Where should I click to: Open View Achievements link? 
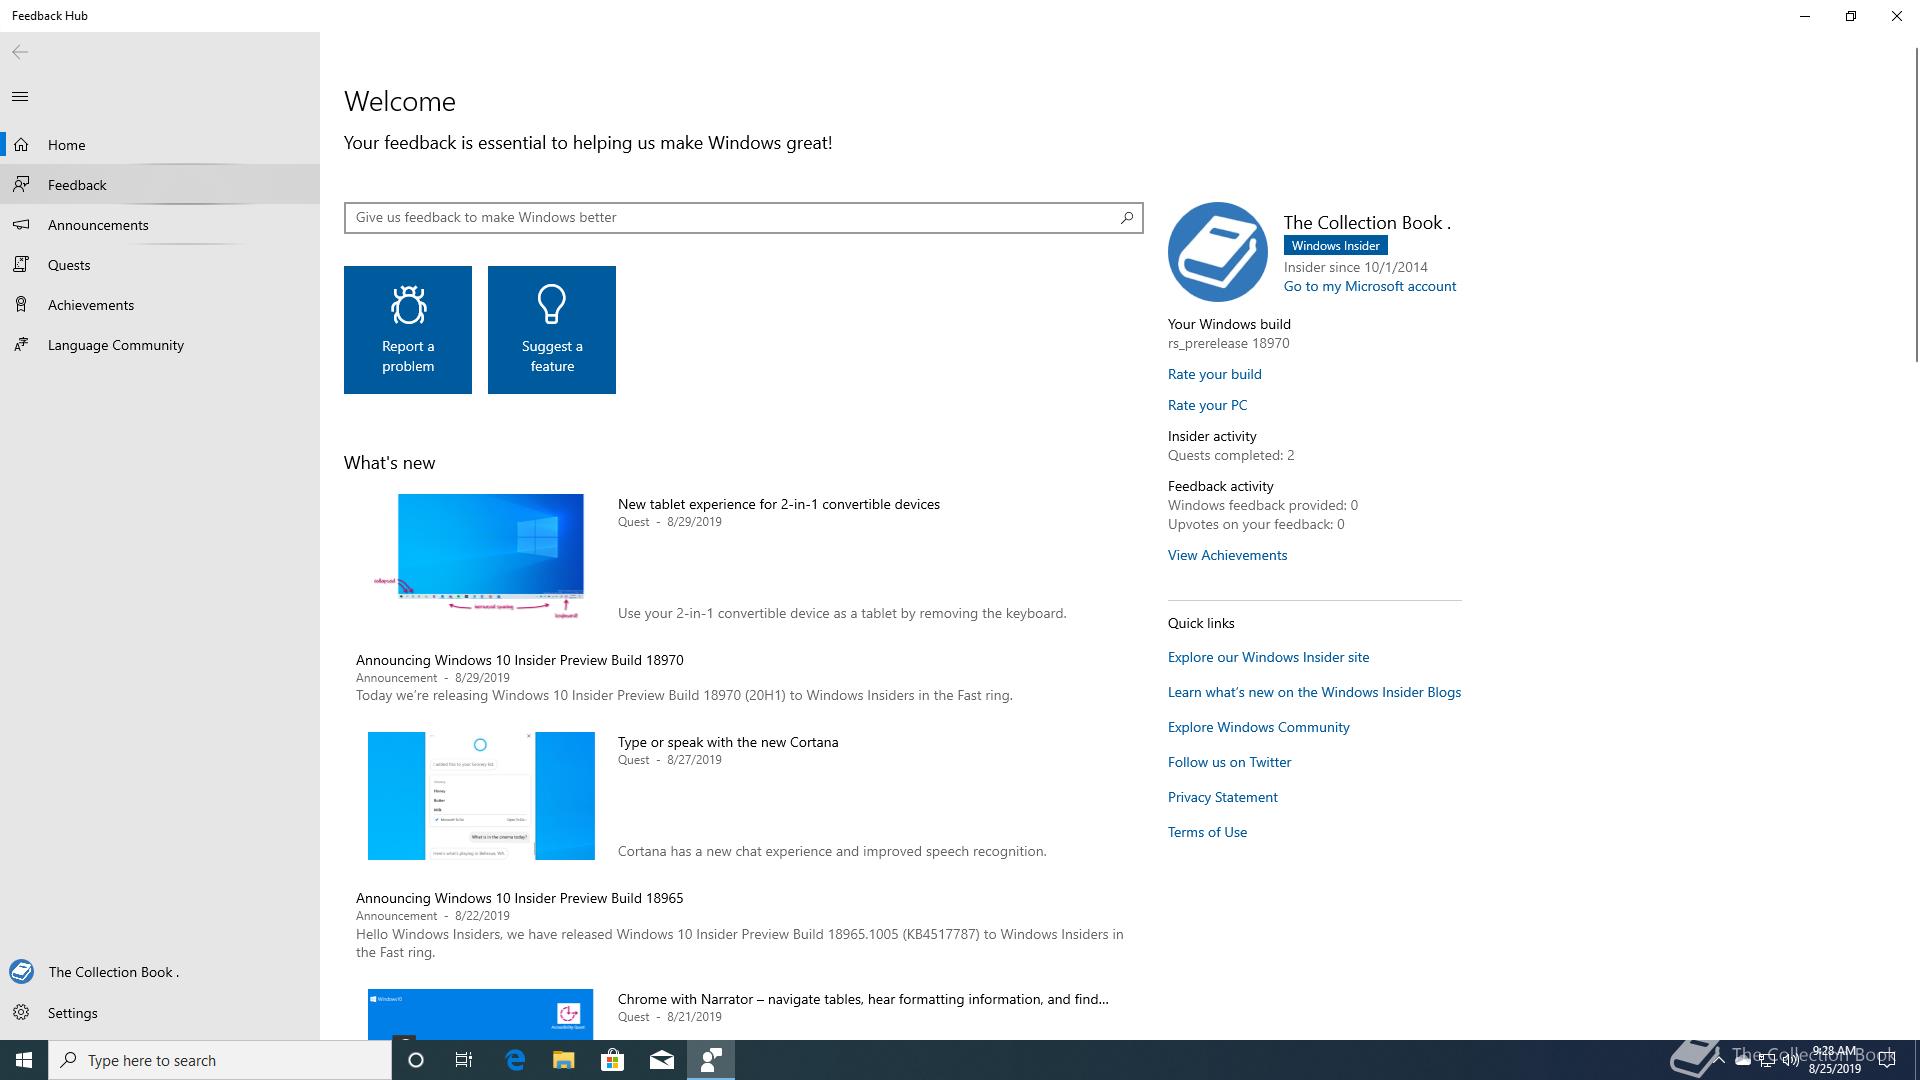tap(1227, 555)
